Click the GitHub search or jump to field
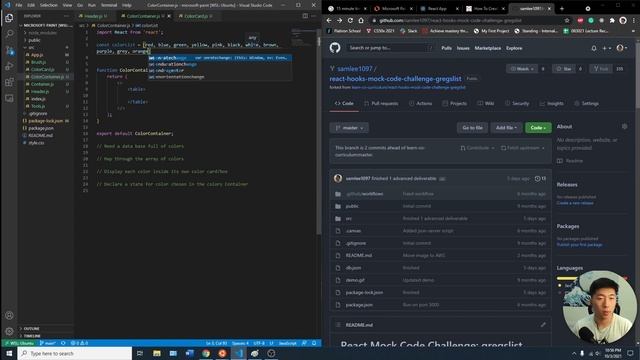 [389, 48]
